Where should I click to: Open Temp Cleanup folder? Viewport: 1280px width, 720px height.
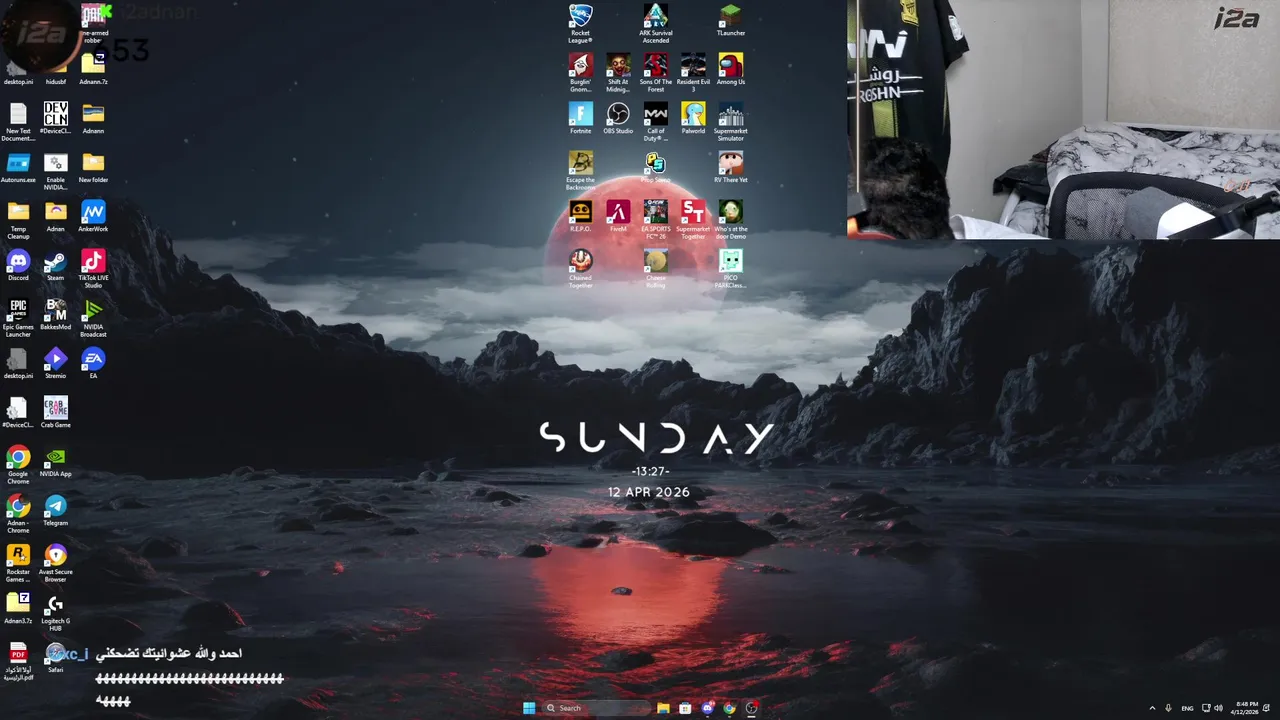[x=18, y=219]
